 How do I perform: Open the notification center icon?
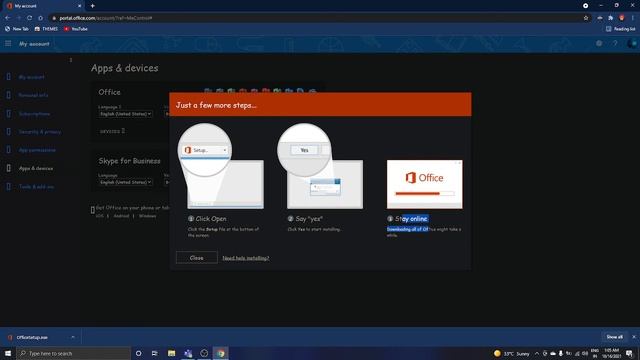[x=629, y=353]
